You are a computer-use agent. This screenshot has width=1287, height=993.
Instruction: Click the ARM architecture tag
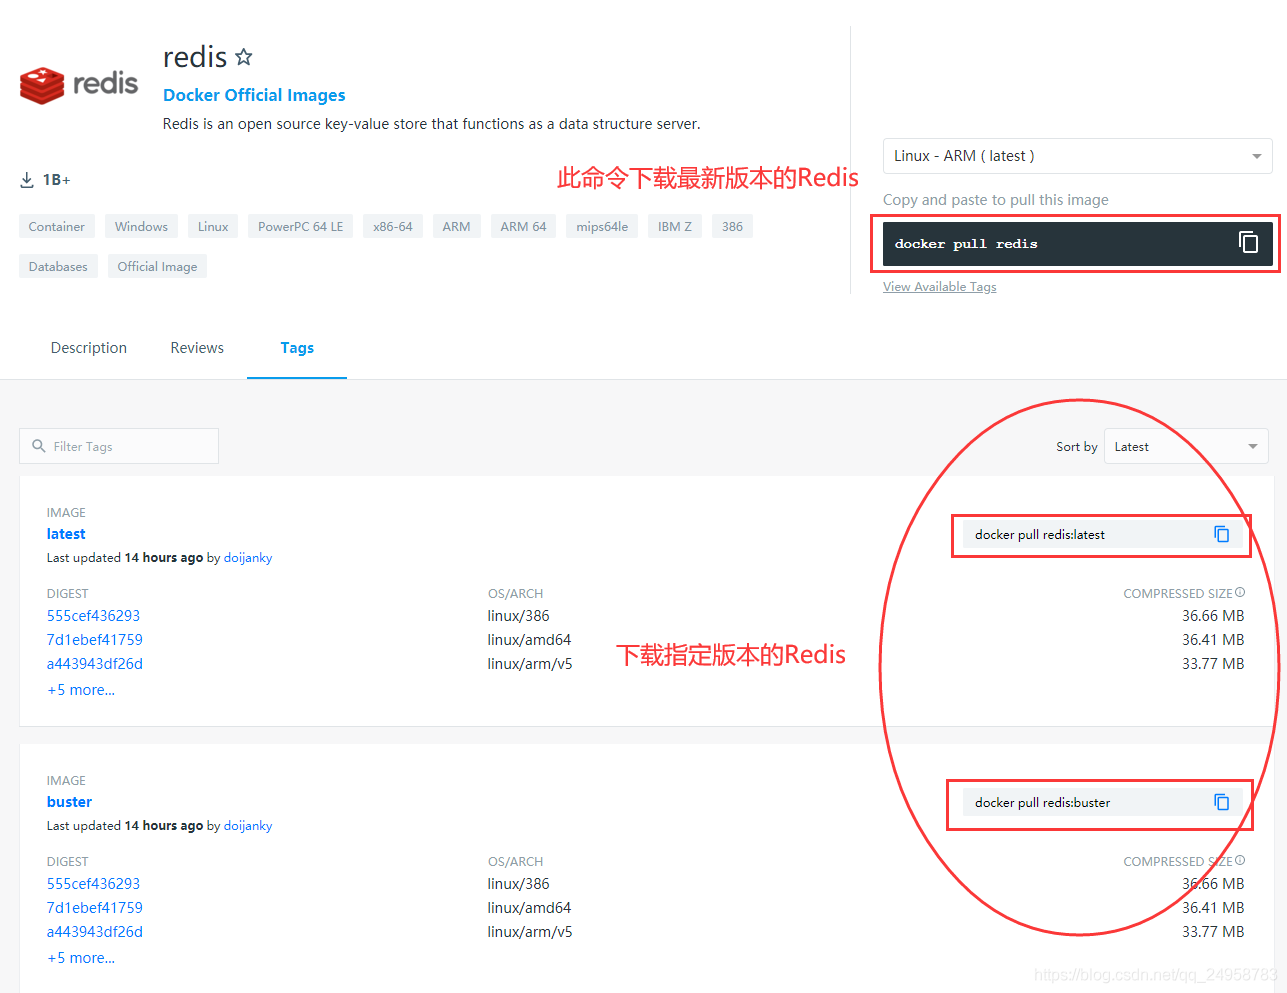click(x=456, y=226)
